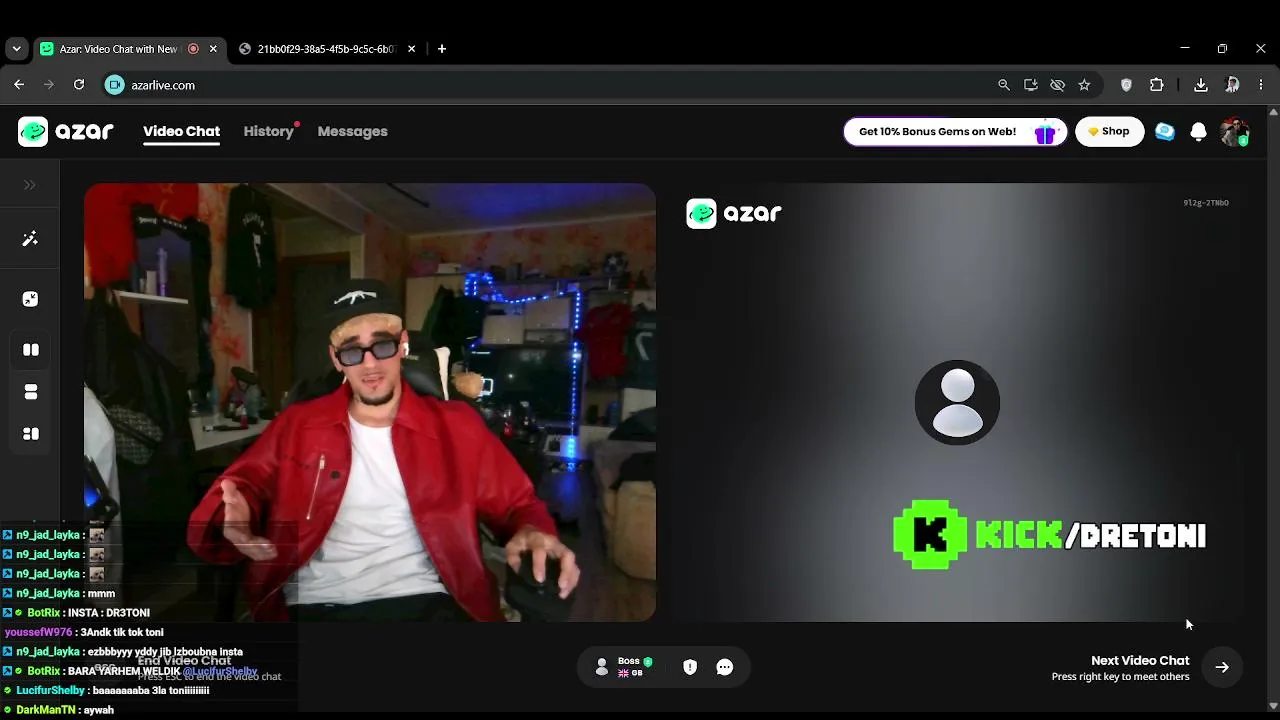This screenshot has height=720, width=1280.
Task: Open the Chrome profile avatar
Action: tap(1232, 85)
